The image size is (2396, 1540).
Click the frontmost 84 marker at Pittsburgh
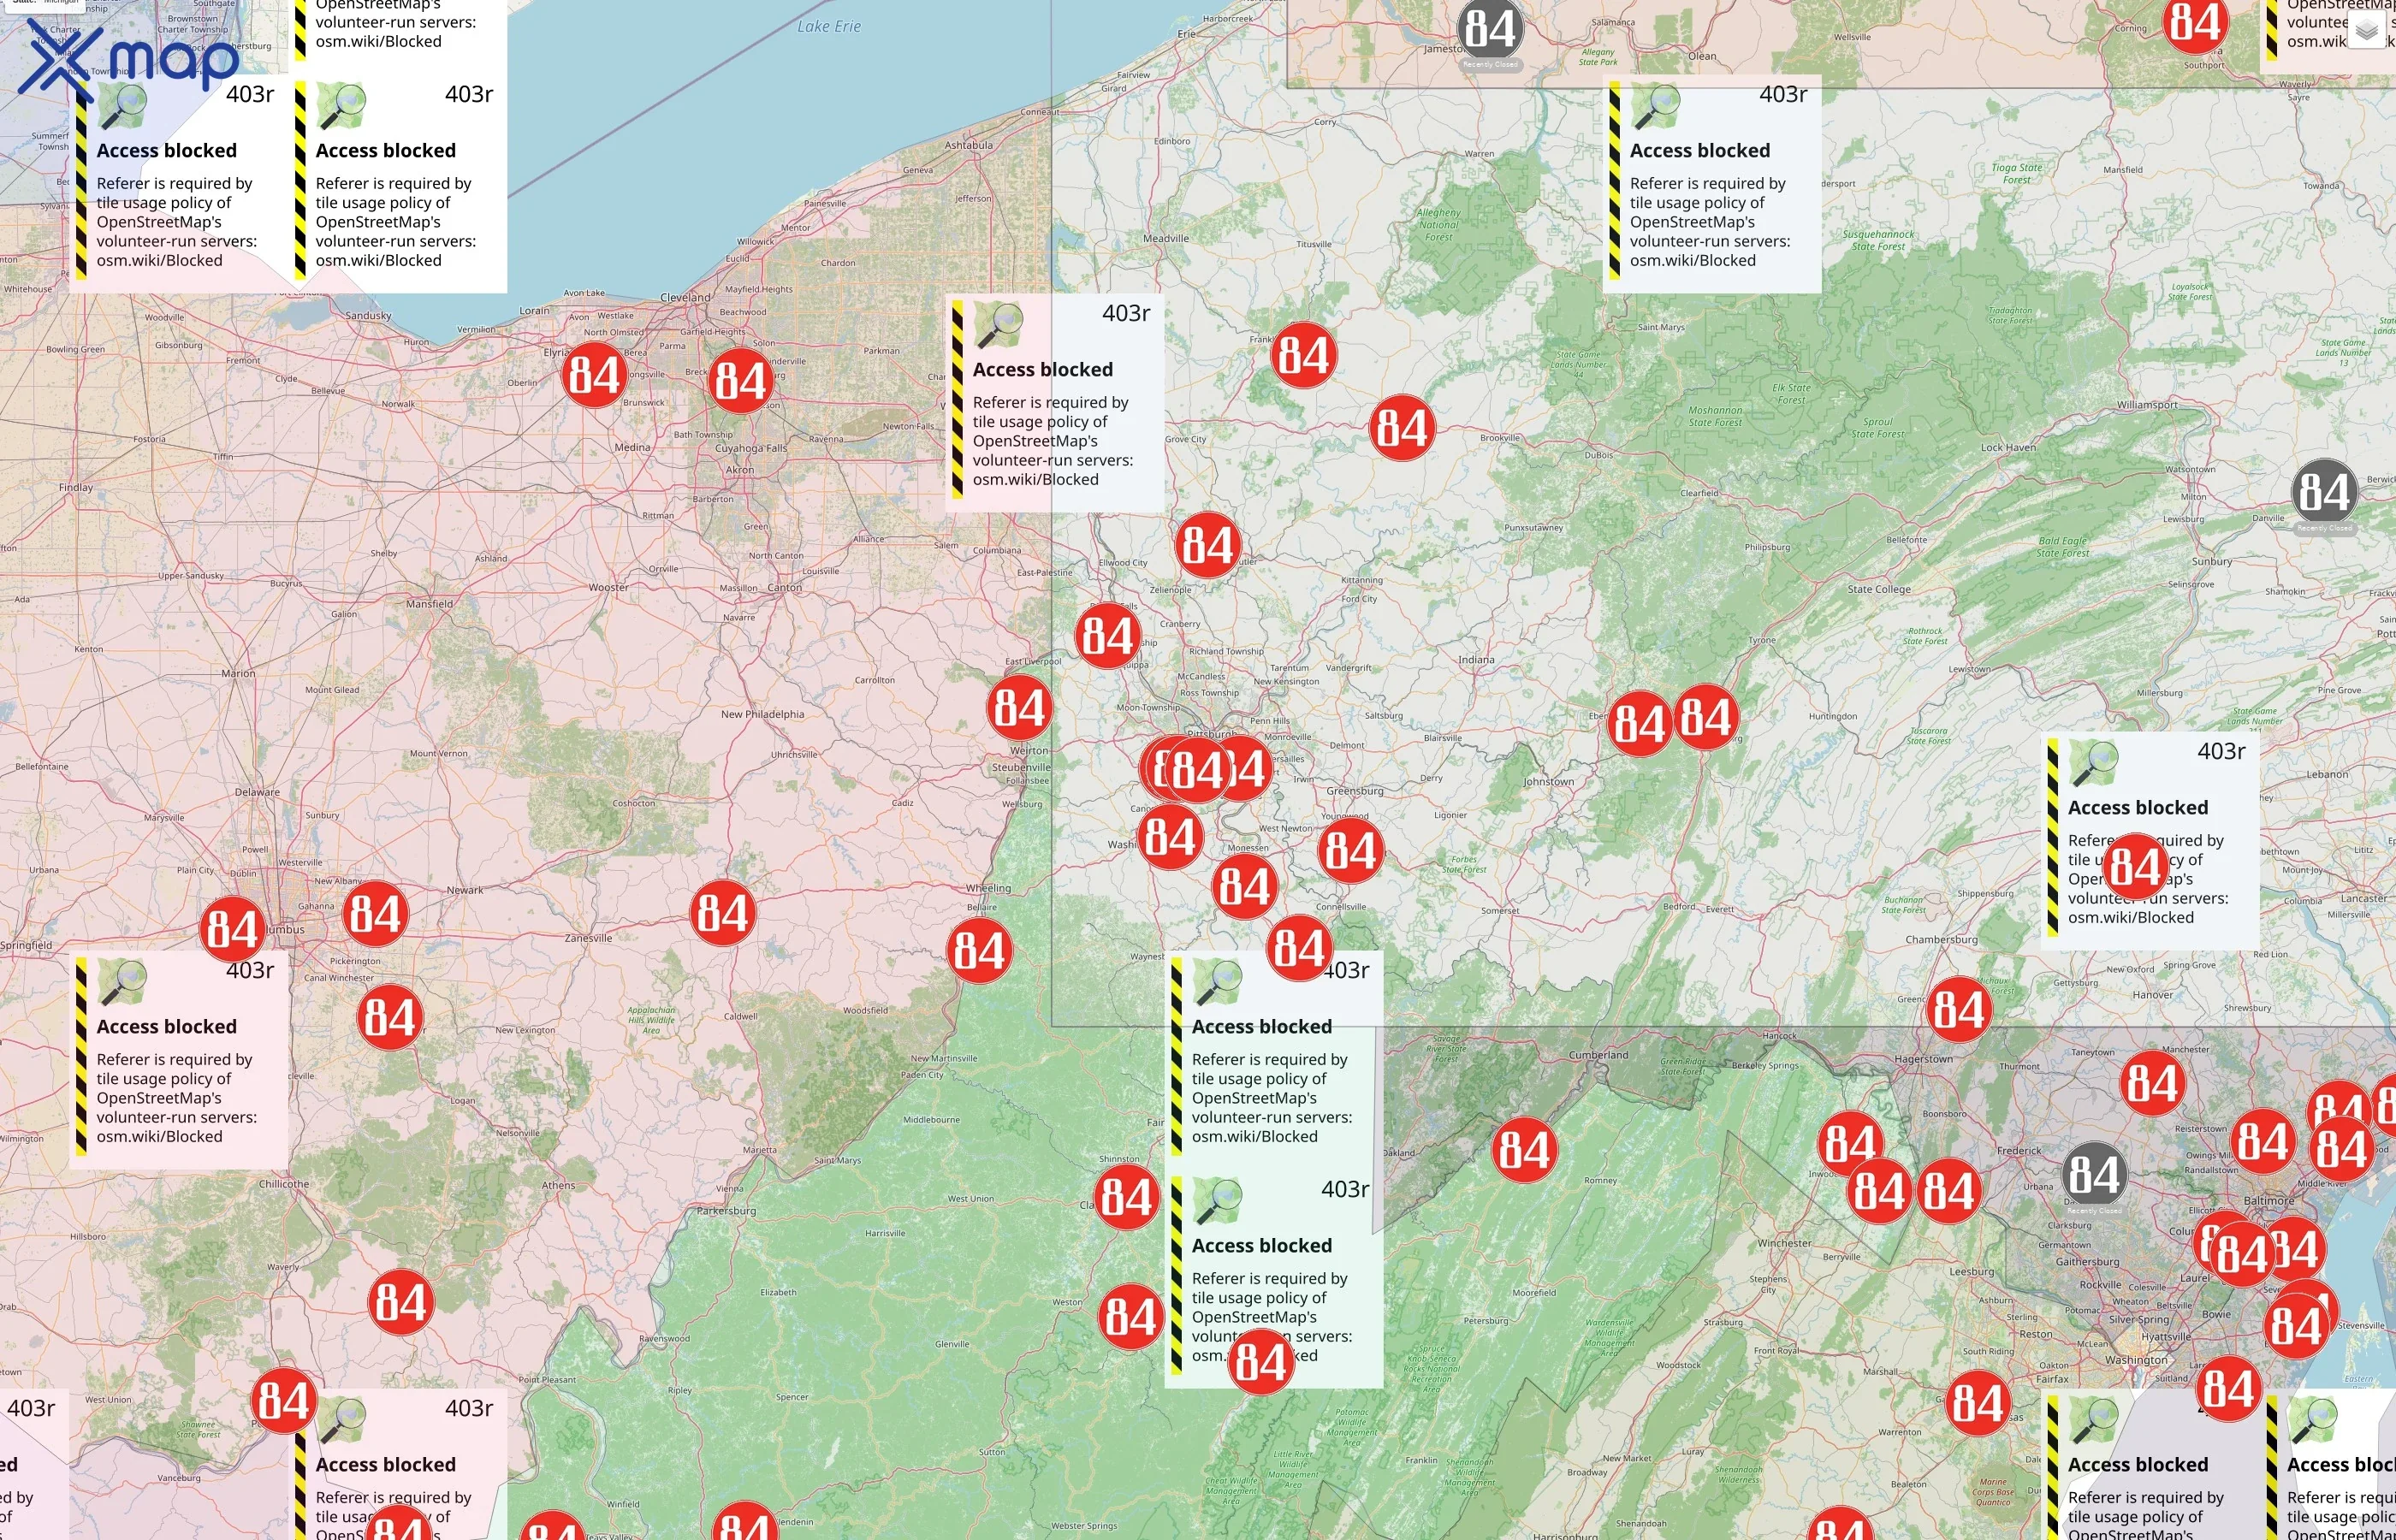pos(1198,770)
